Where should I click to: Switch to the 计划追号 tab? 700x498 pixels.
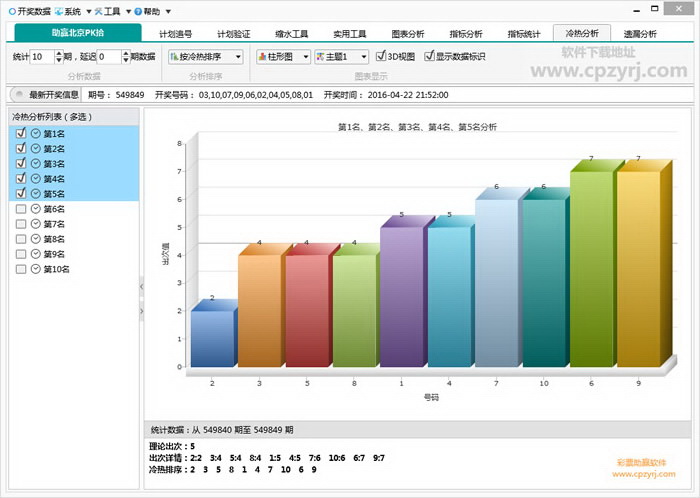click(175, 34)
